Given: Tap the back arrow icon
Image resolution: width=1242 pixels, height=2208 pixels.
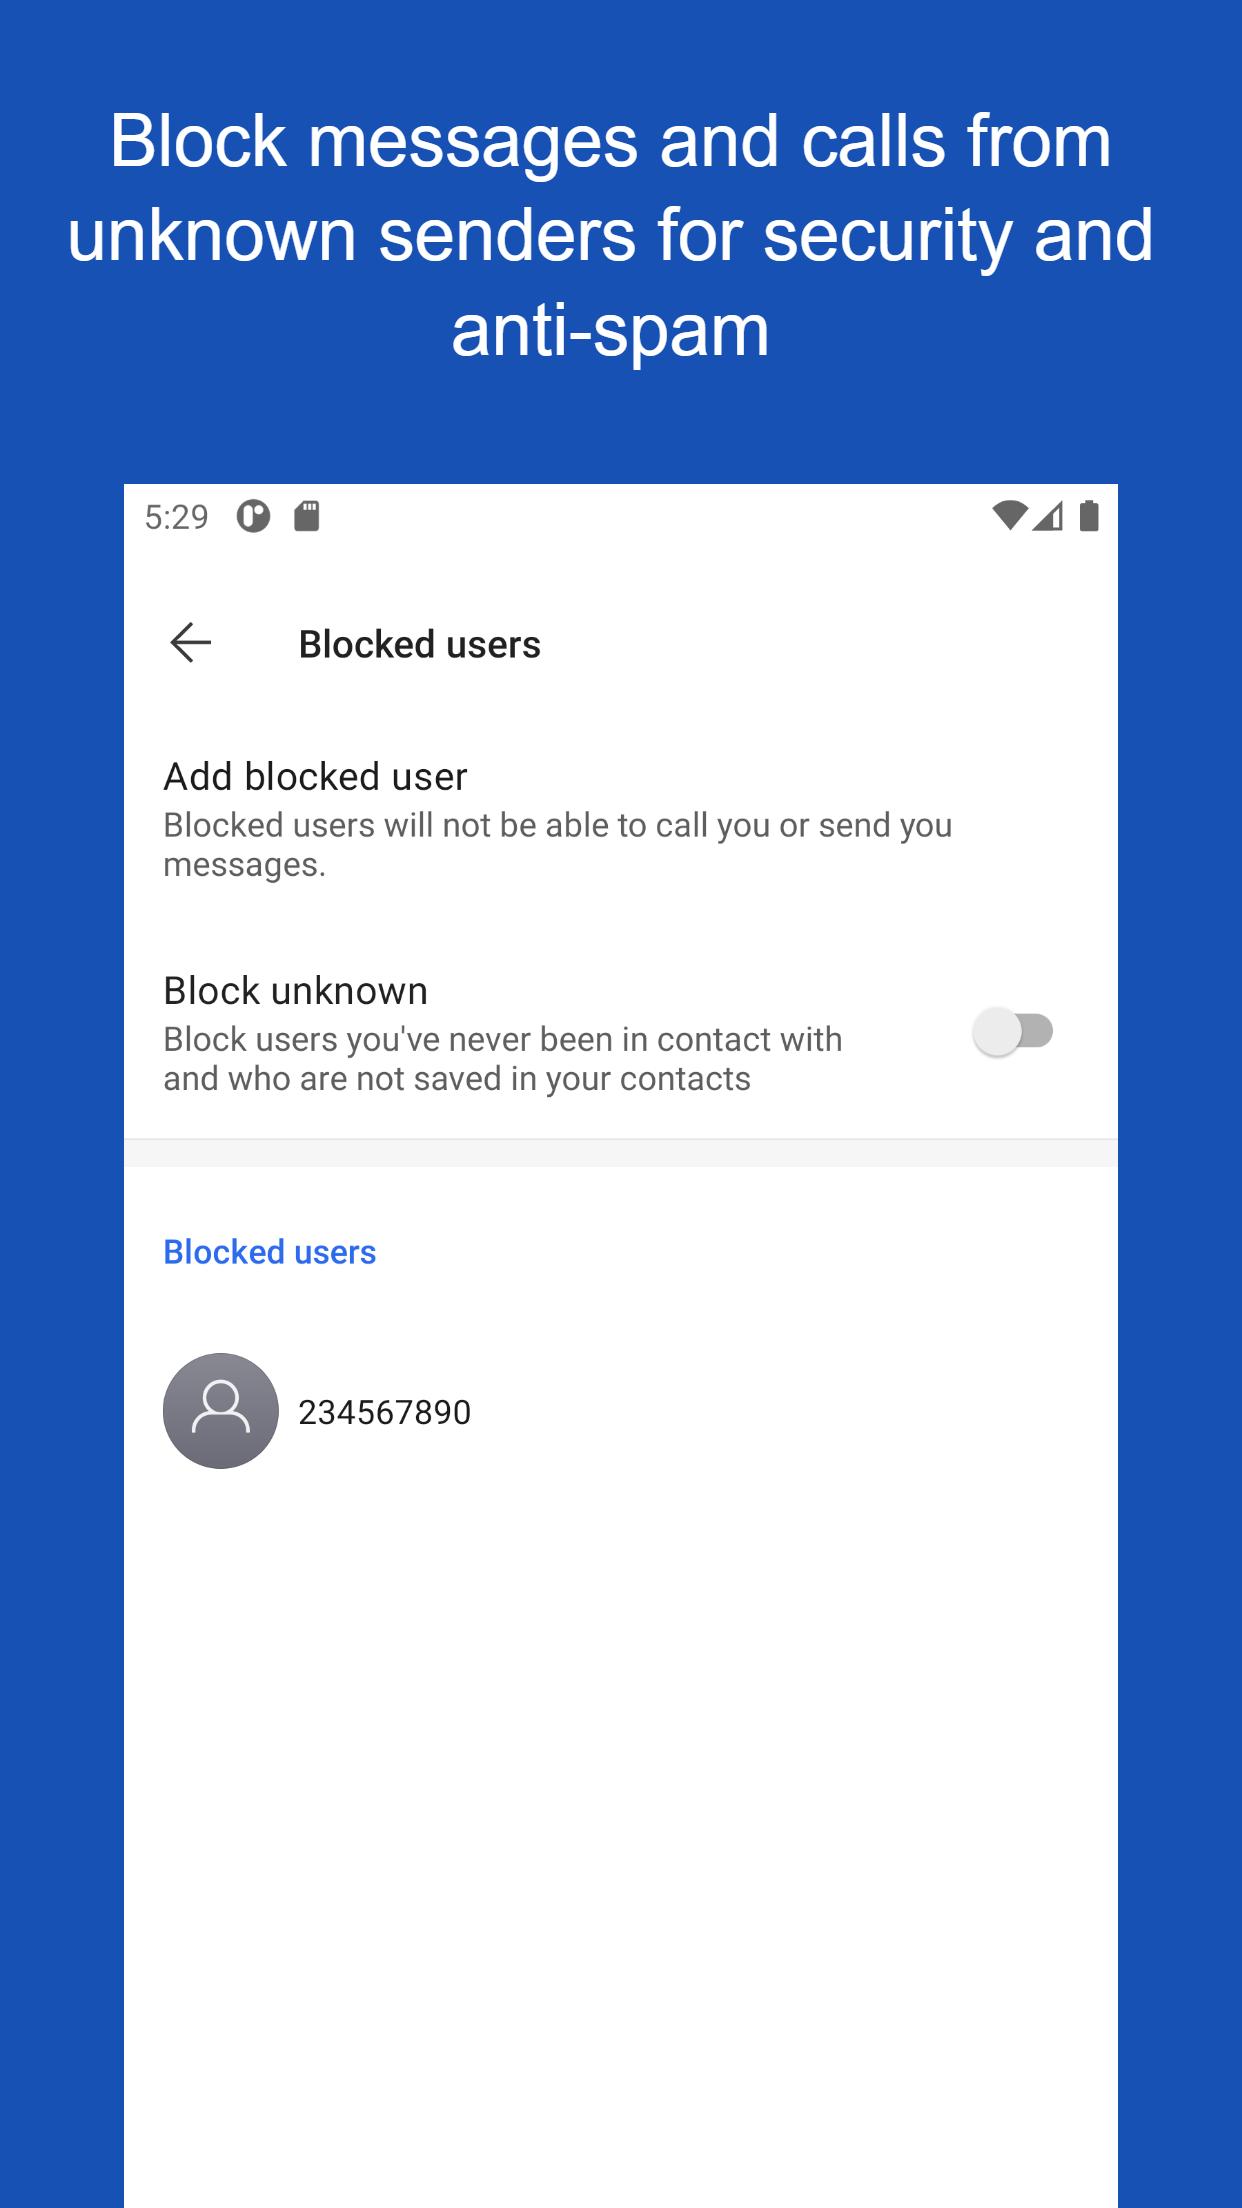Looking at the screenshot, I should tap(190, 643).
